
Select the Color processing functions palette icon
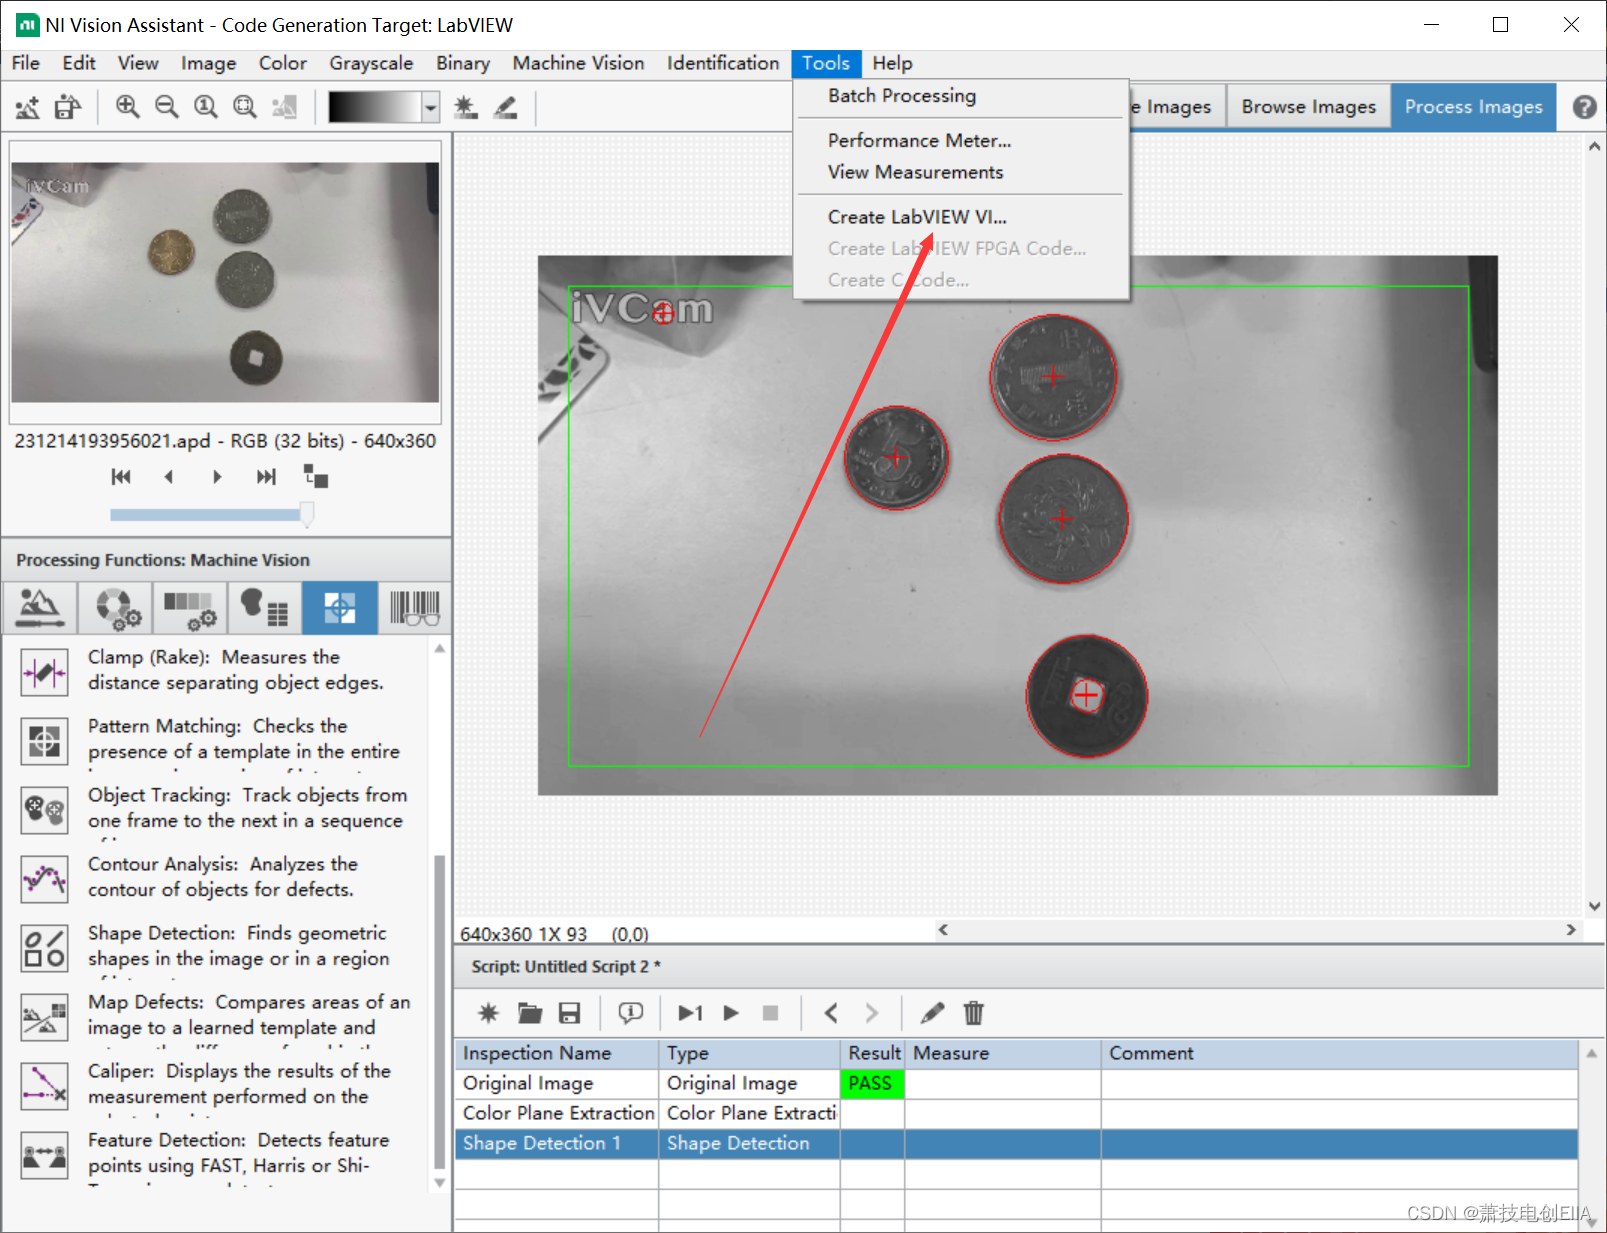pyautogui.click(x=116, y=607)
